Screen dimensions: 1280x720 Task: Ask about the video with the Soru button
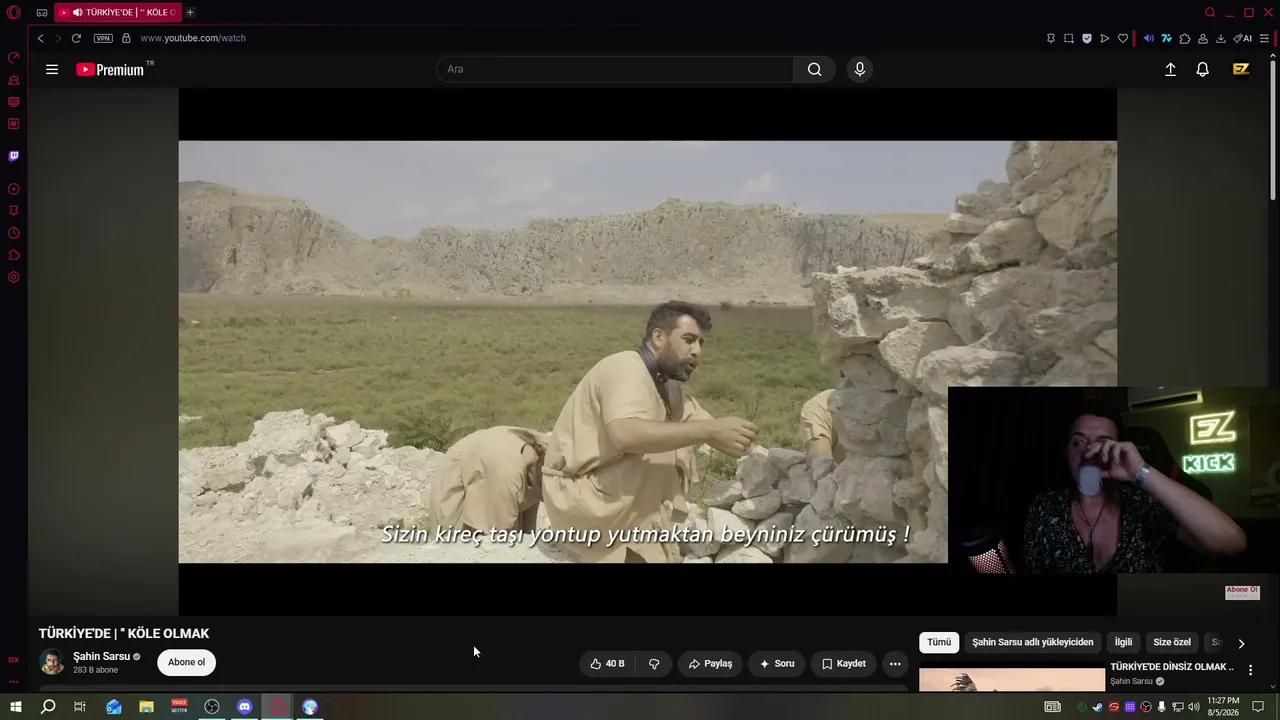tap(777, 663)
